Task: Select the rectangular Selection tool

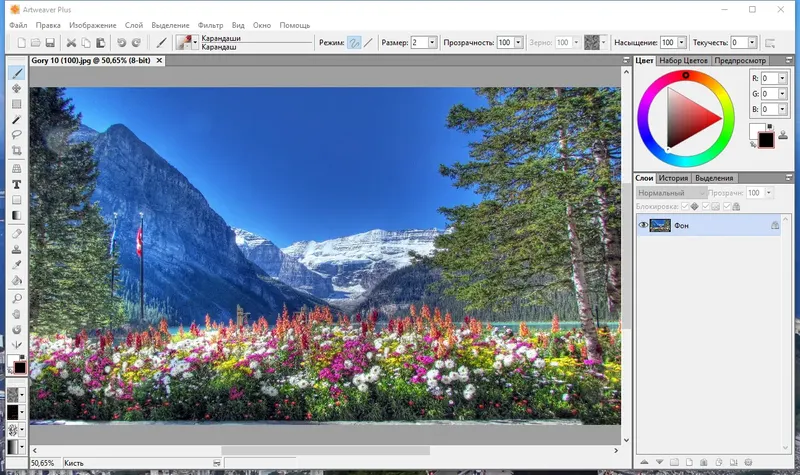Action: tap(17, 104)
